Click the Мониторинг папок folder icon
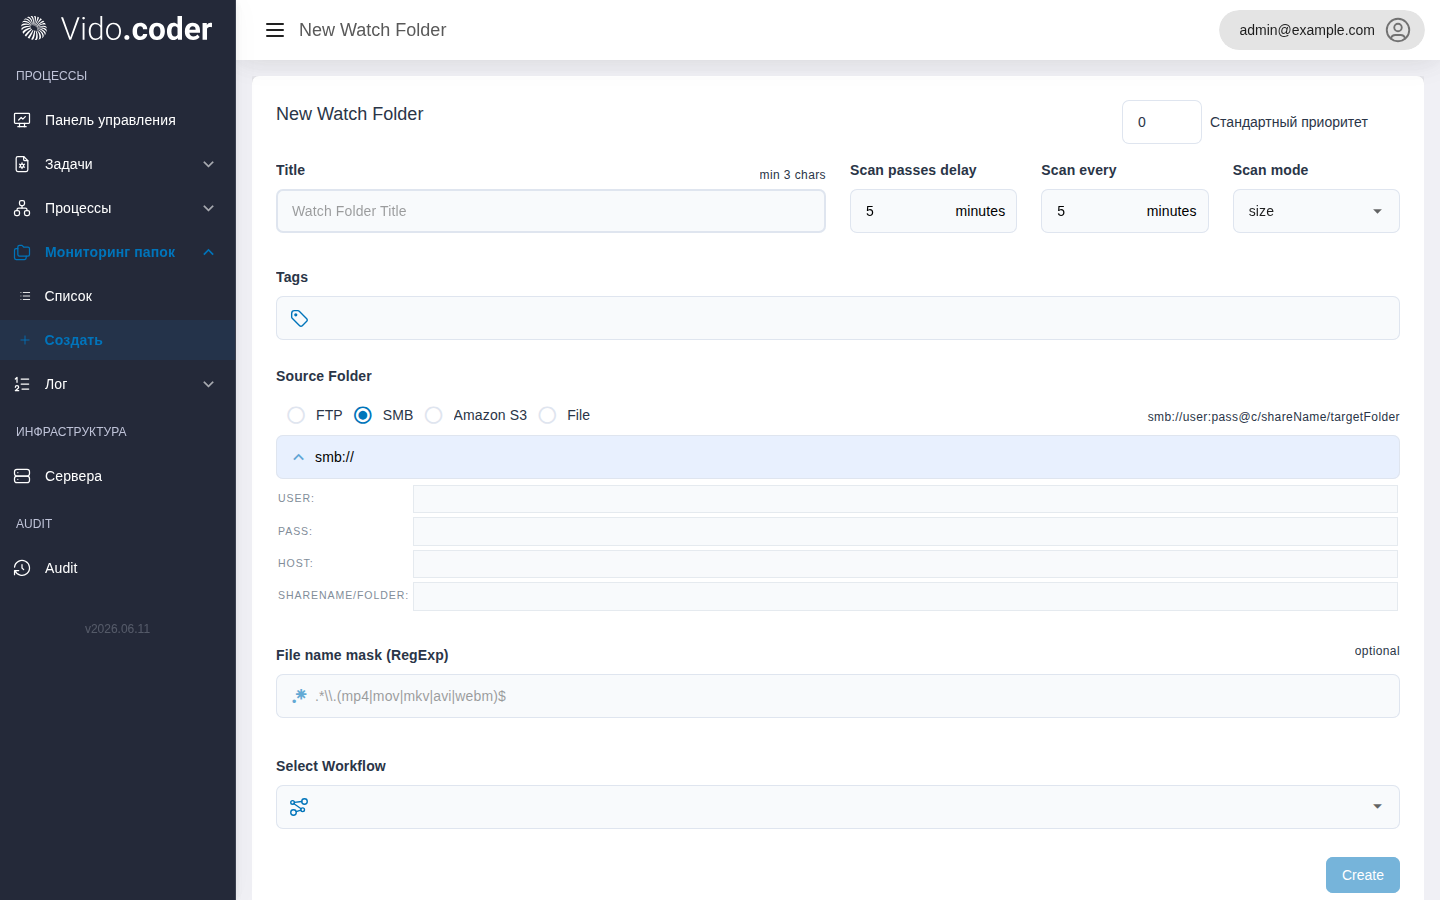This screenshot has width=1440, height=900. (x=22, y=252)
